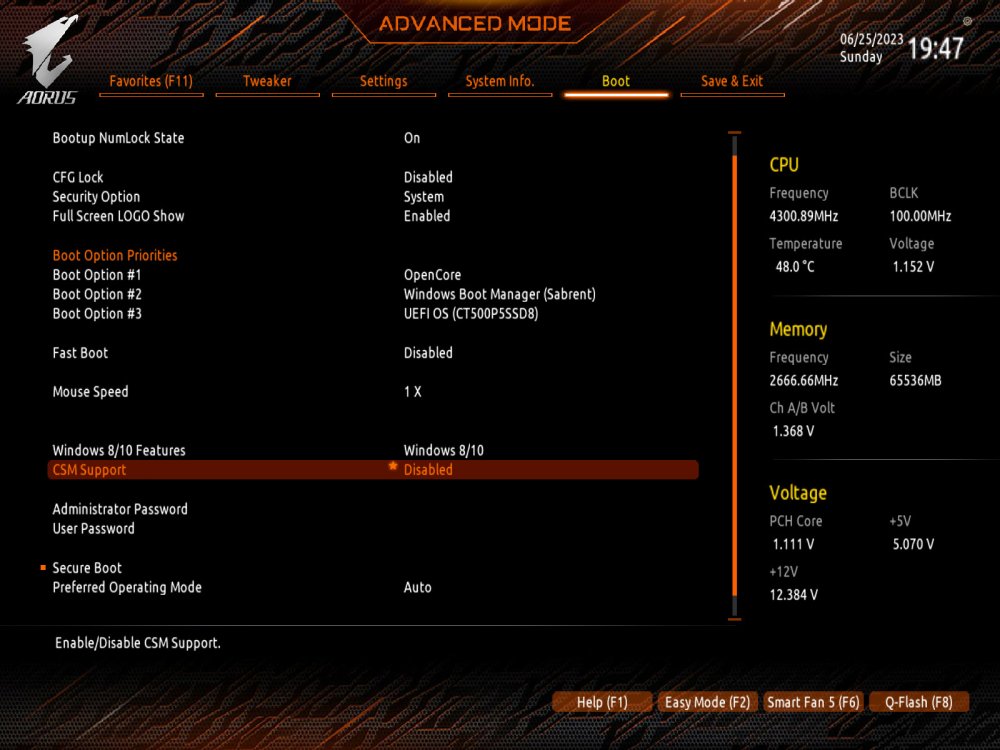Change Preferred Operating Mode Auto value
The width and height of the screenshot is (1000, 750).
(418, 587)
